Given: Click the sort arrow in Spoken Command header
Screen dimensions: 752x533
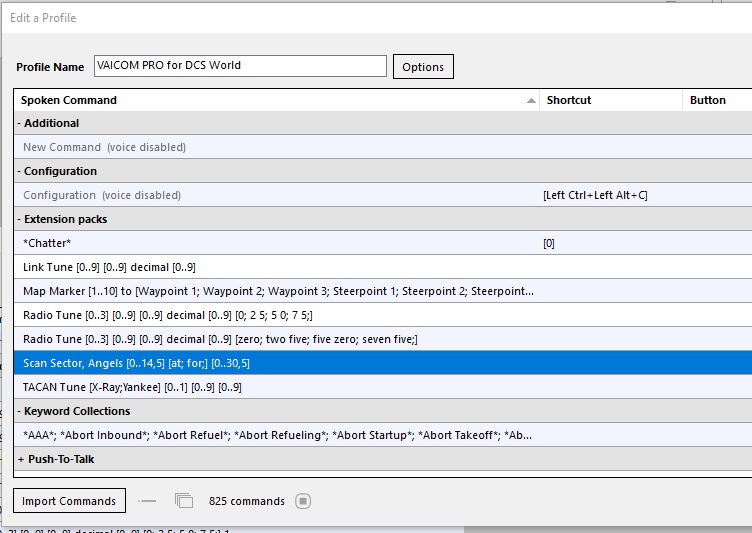Looking at the screenshot, I should pyautogui.click(x=531, y=100).
